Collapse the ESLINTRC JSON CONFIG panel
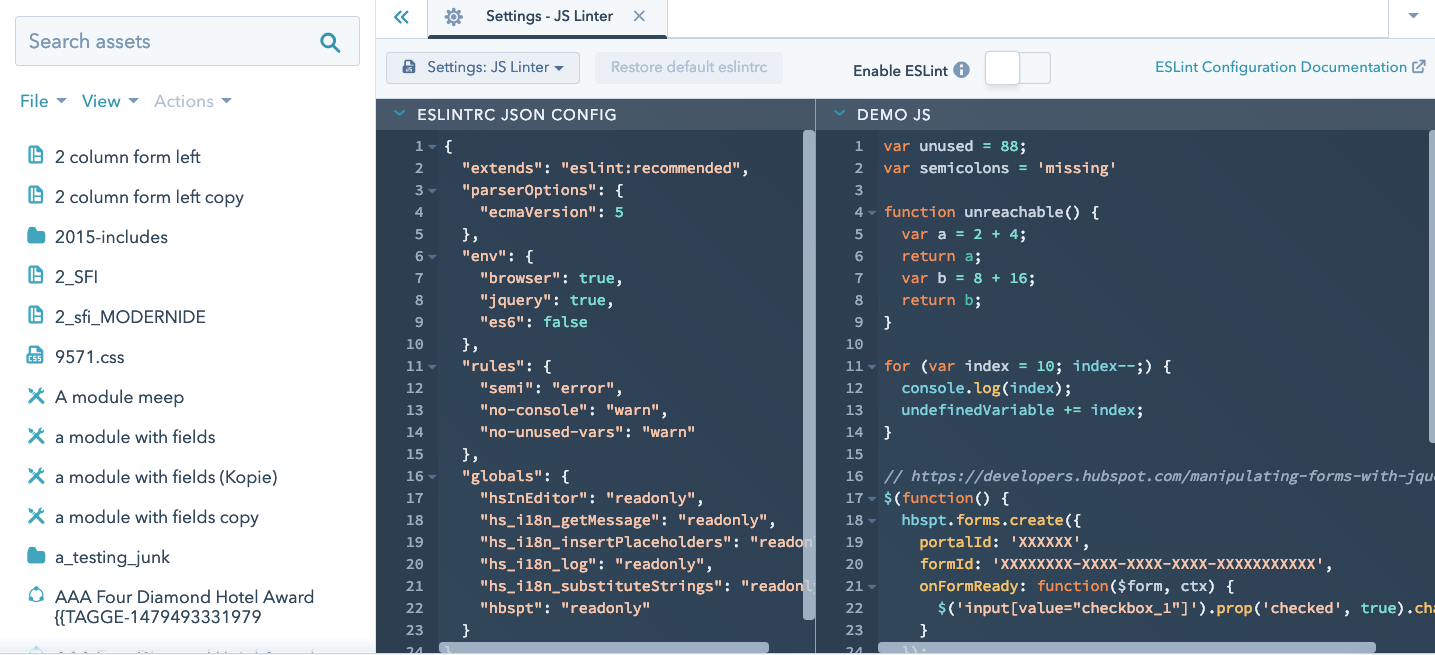1435x655 pixels. coord(400,114)
